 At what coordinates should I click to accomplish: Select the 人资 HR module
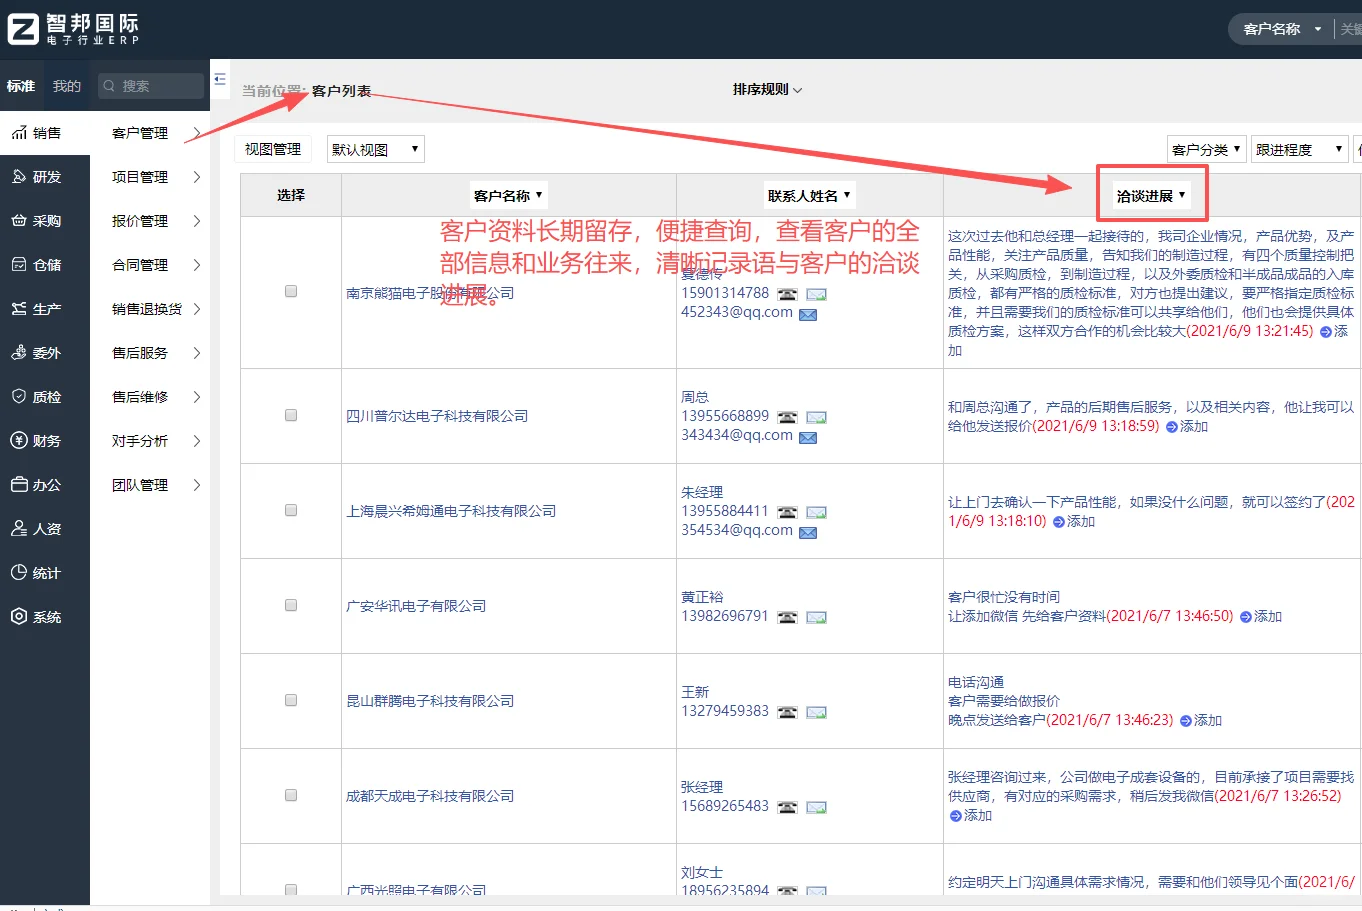(x=45, y=529)
